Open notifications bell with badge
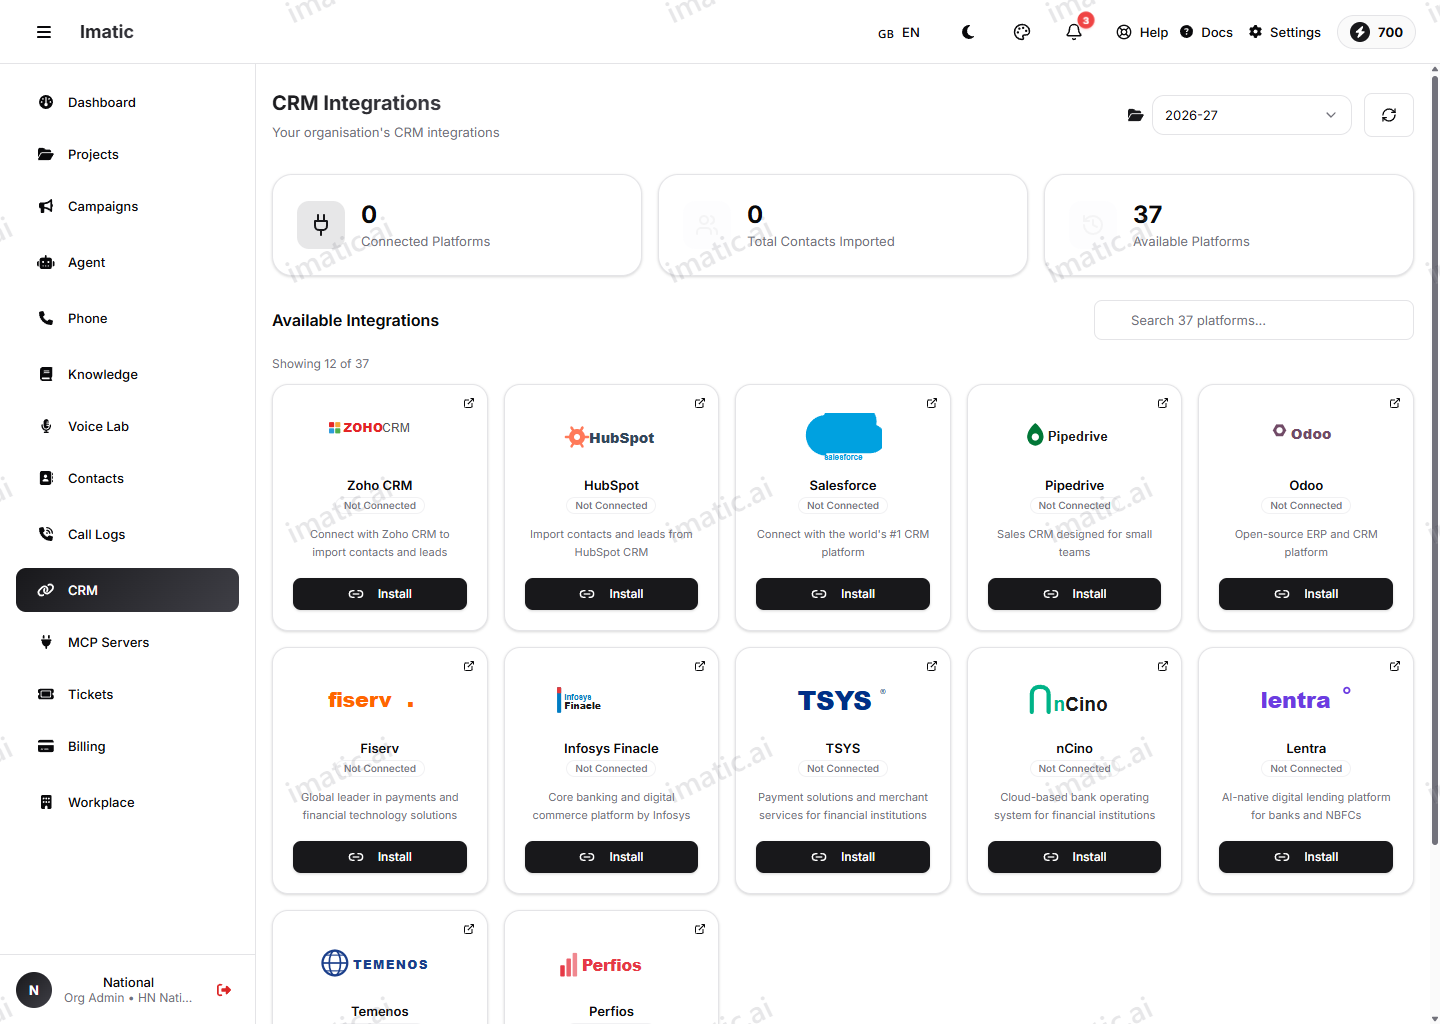Viewport: 1440px width, 1024px height. [1074, 32]
